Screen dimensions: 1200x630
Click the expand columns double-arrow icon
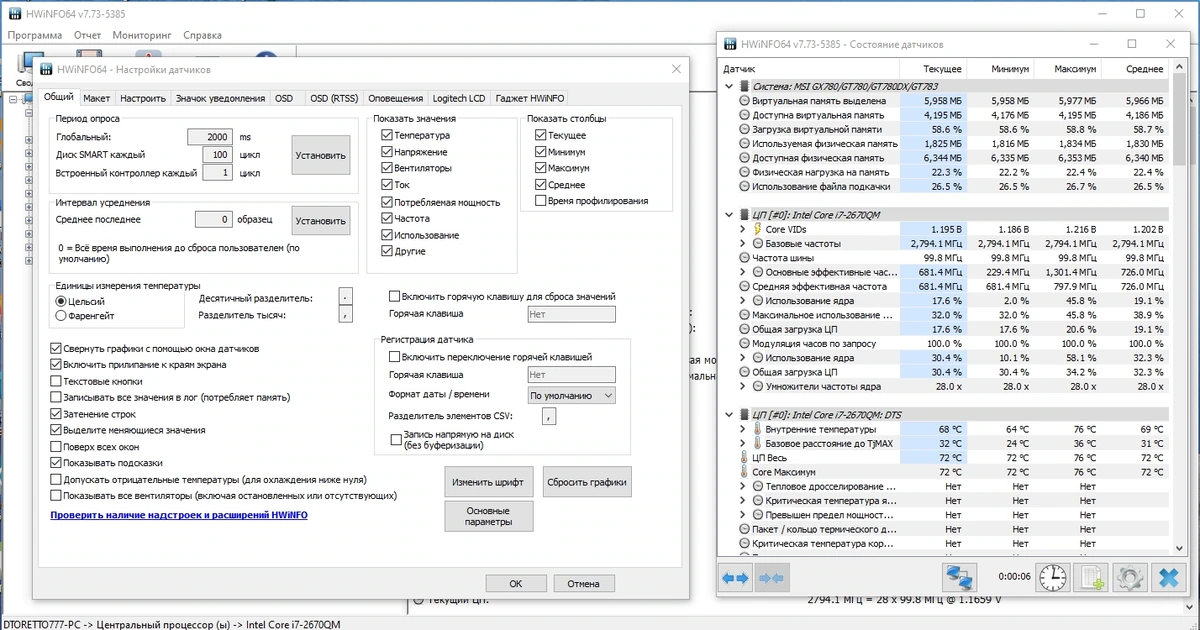click(x=735, y=578)
